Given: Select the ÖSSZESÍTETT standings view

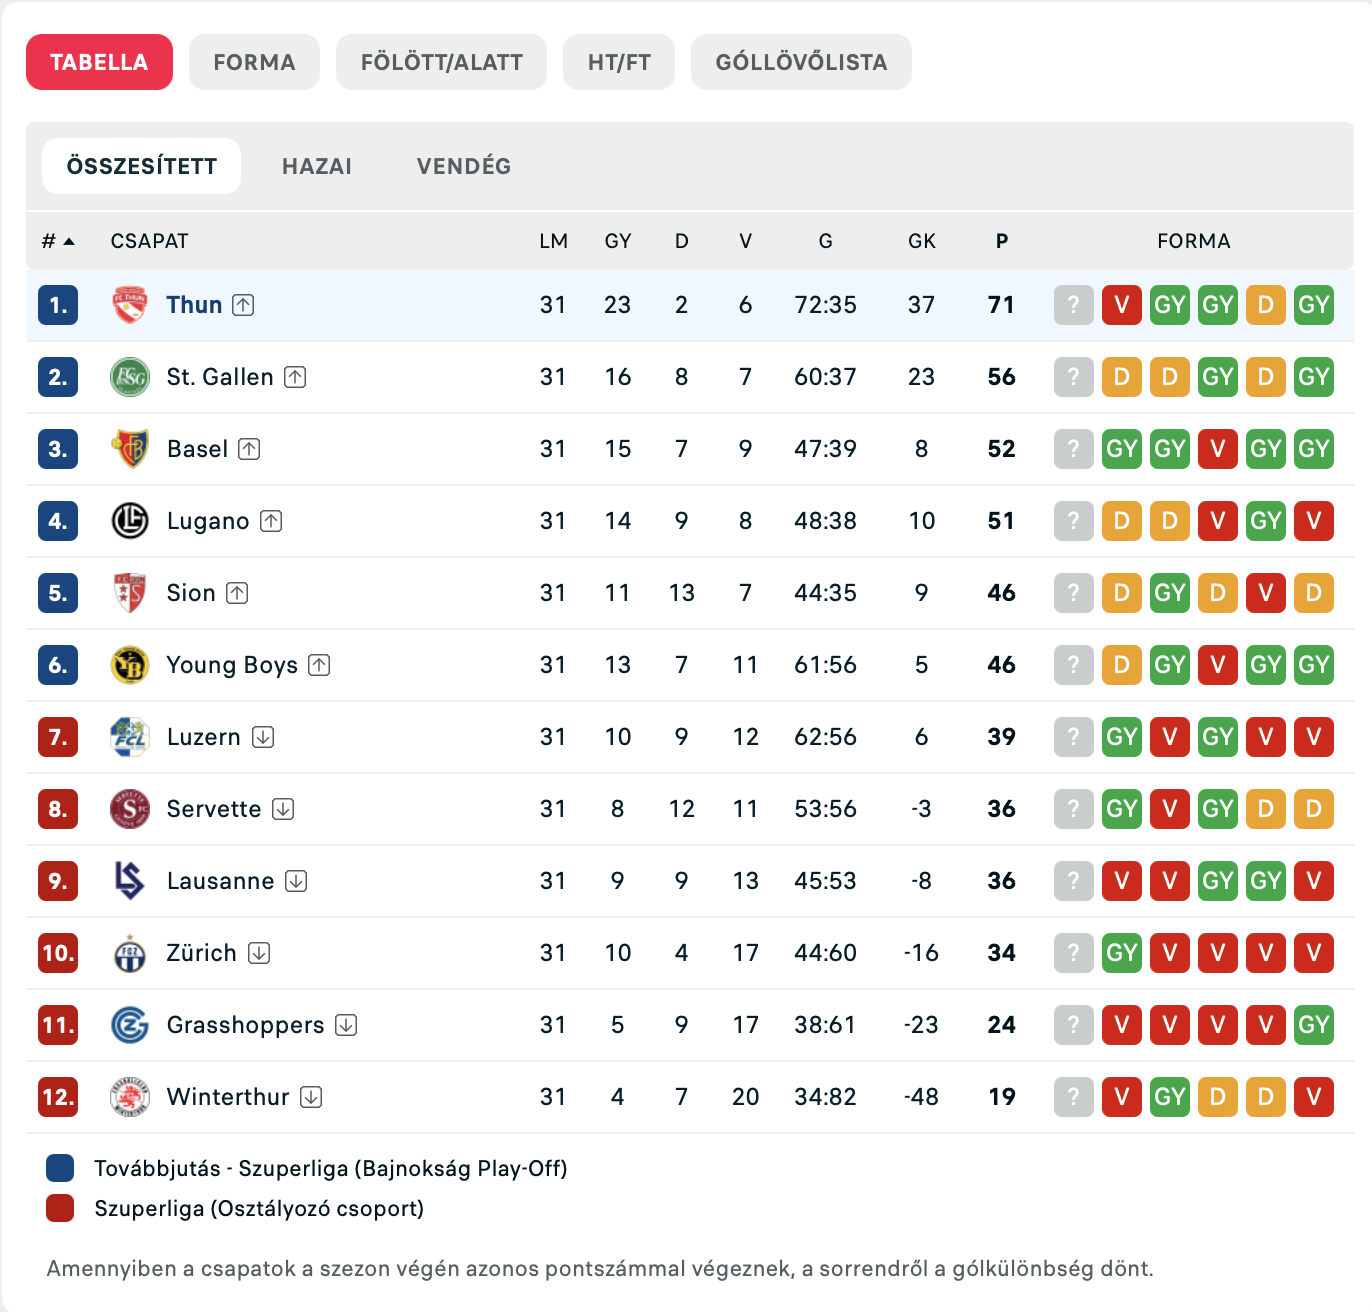Looking at the screenshot, I should [x=142, y=166].
